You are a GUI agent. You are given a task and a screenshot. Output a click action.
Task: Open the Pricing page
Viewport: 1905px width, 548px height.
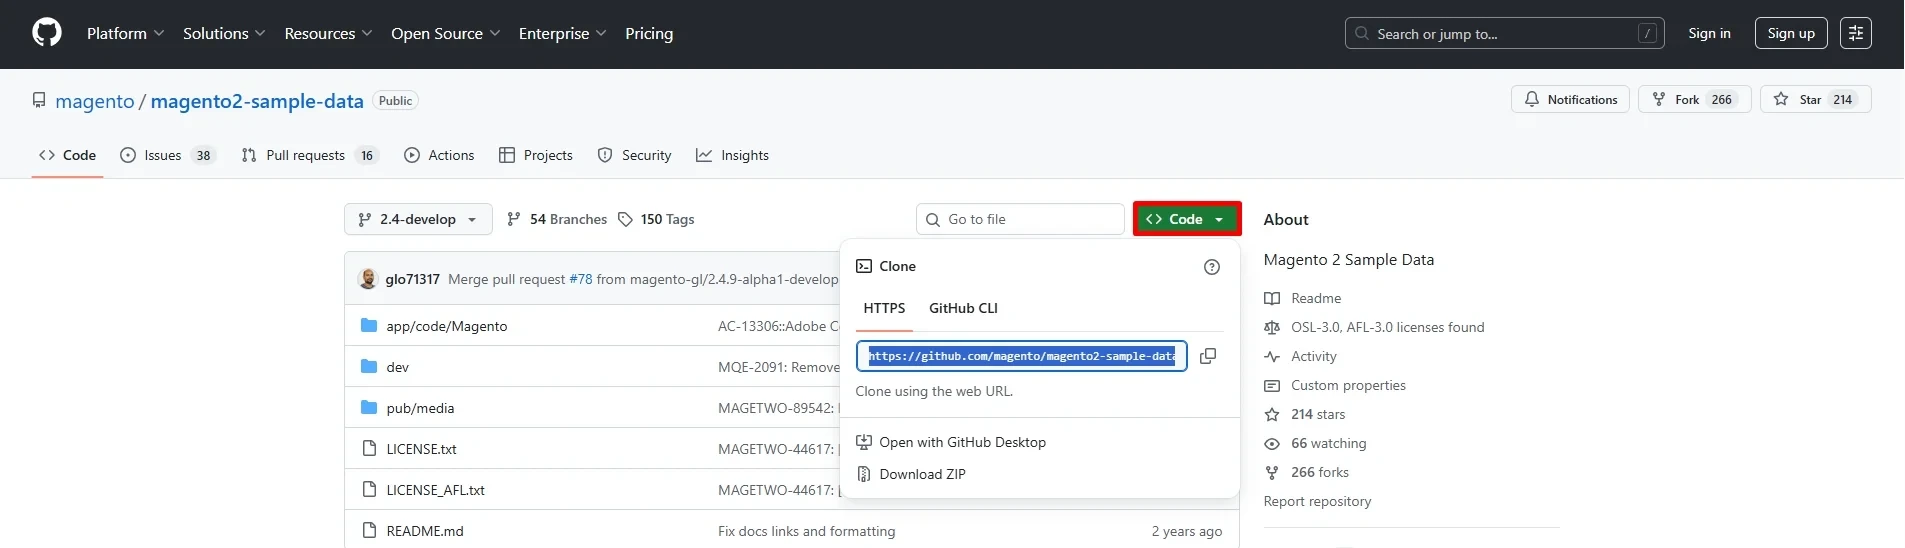click(x=649, y=33)
